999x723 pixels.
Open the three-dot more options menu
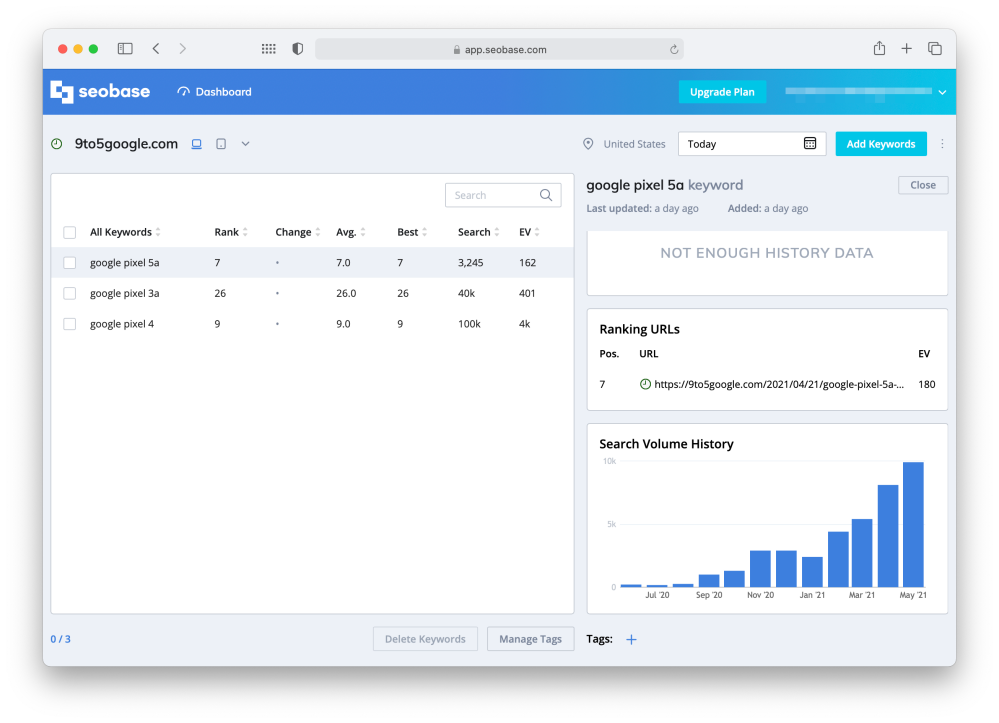pyautogui.click(x=942, y=144)
